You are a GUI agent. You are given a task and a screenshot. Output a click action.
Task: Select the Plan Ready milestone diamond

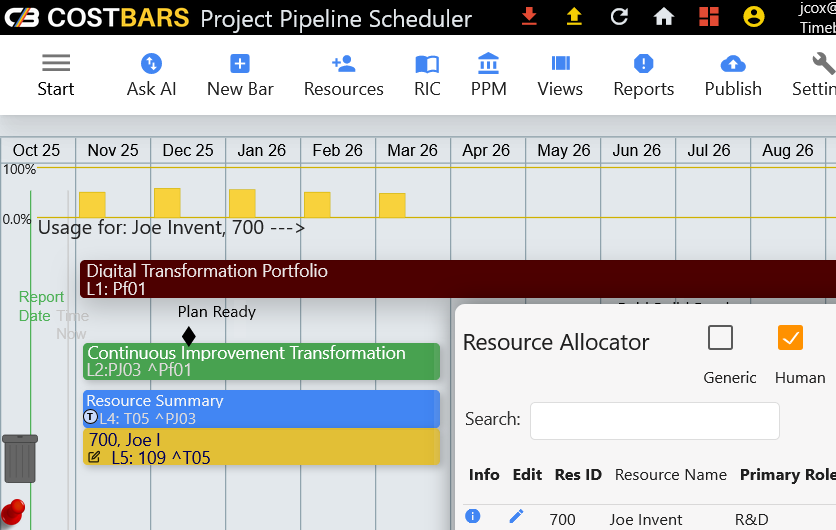click(x=189, y=336)
